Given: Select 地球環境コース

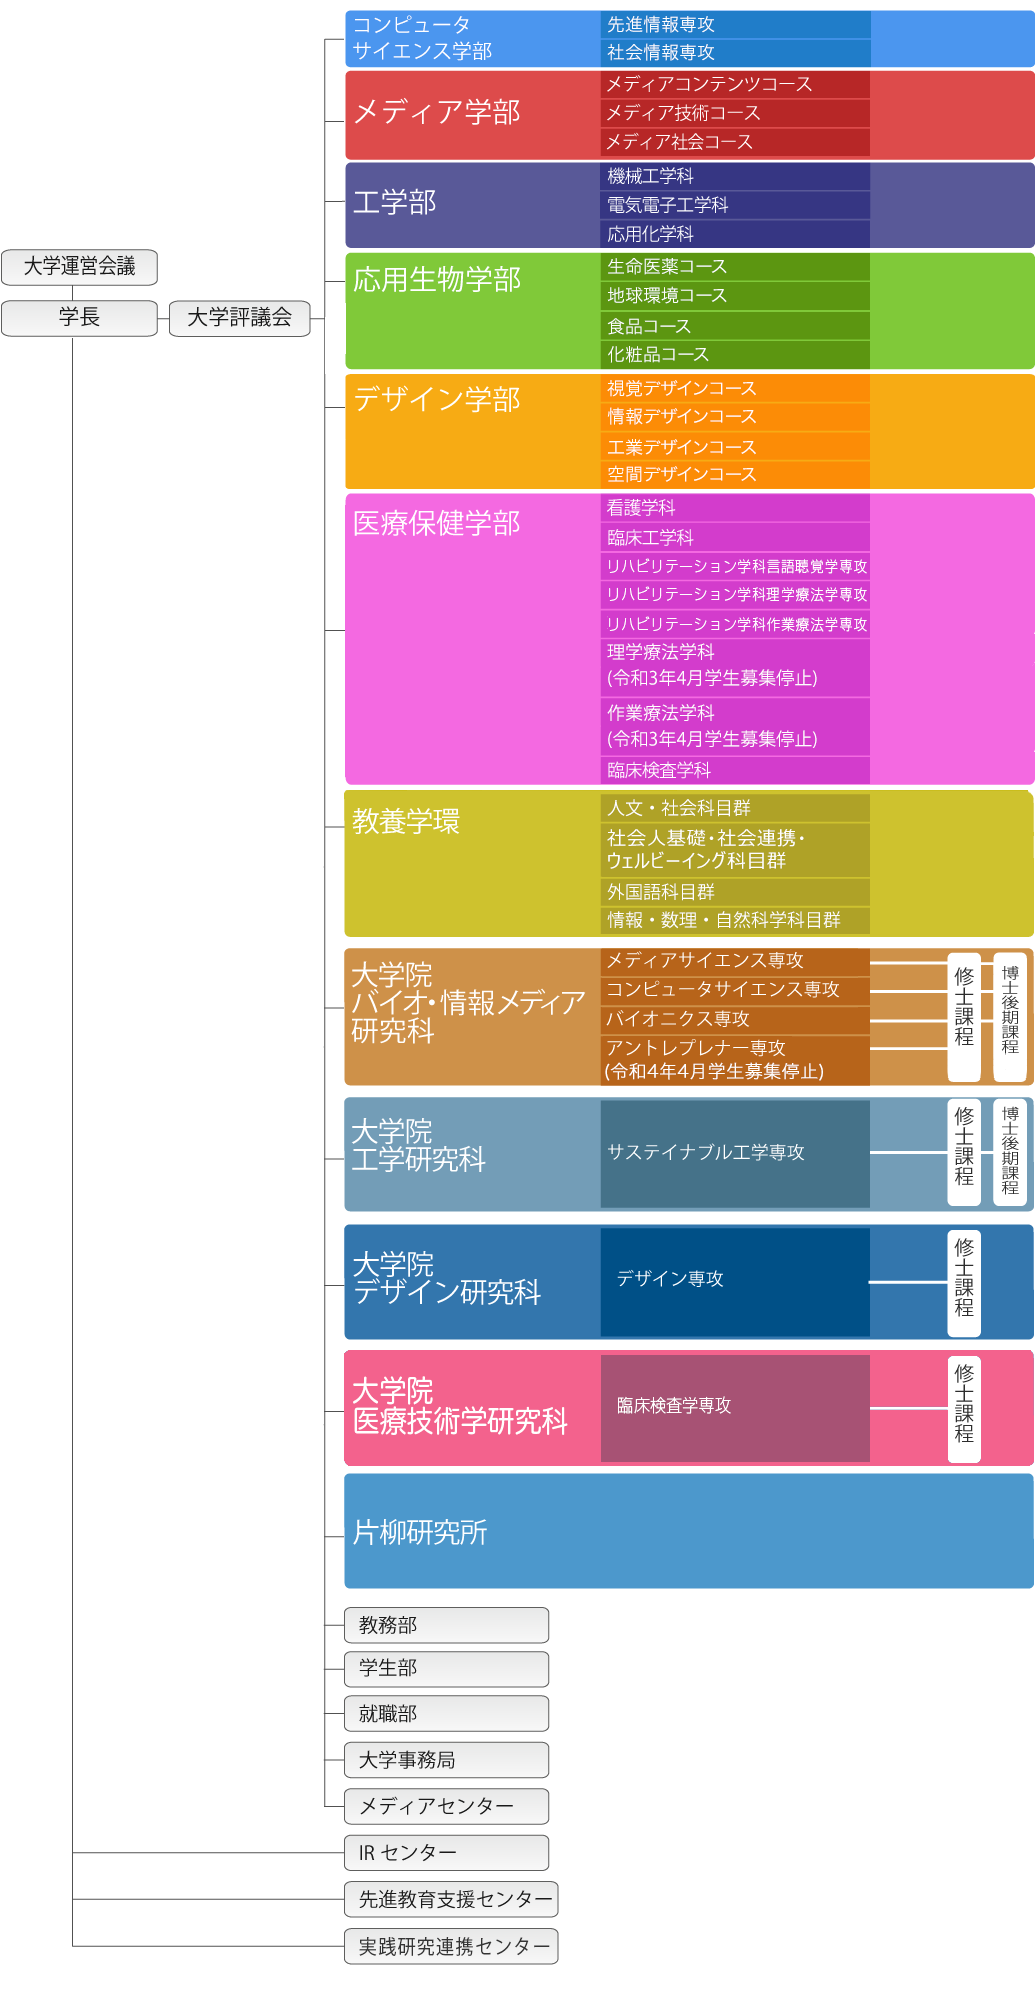Looking at the screenshot, I should coord(735,296).
